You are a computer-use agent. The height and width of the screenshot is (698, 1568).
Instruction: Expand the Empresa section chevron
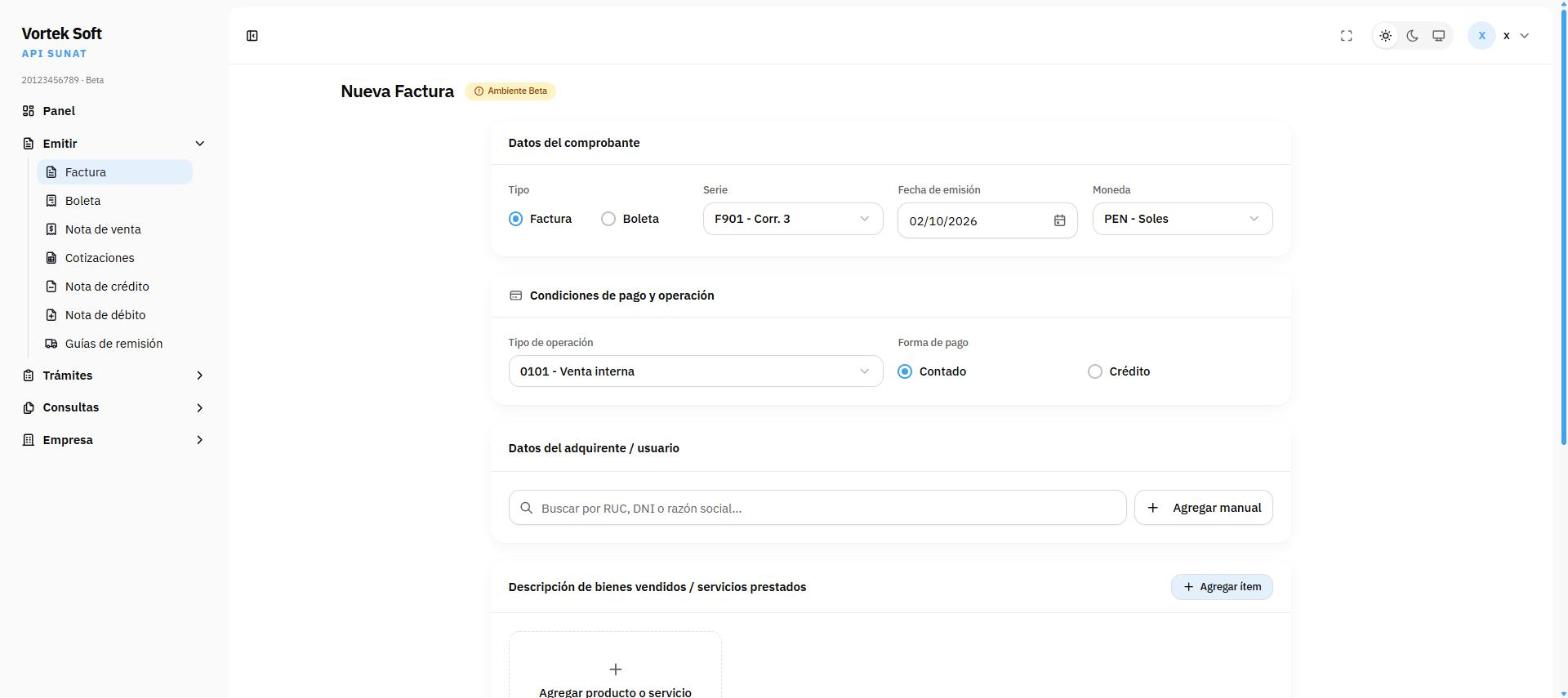click(x=199, y=440)
